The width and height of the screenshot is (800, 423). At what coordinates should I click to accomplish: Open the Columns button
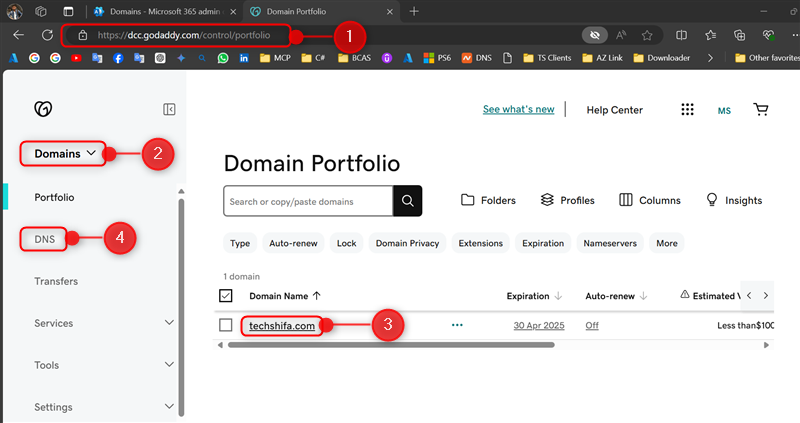click(649, 200)
